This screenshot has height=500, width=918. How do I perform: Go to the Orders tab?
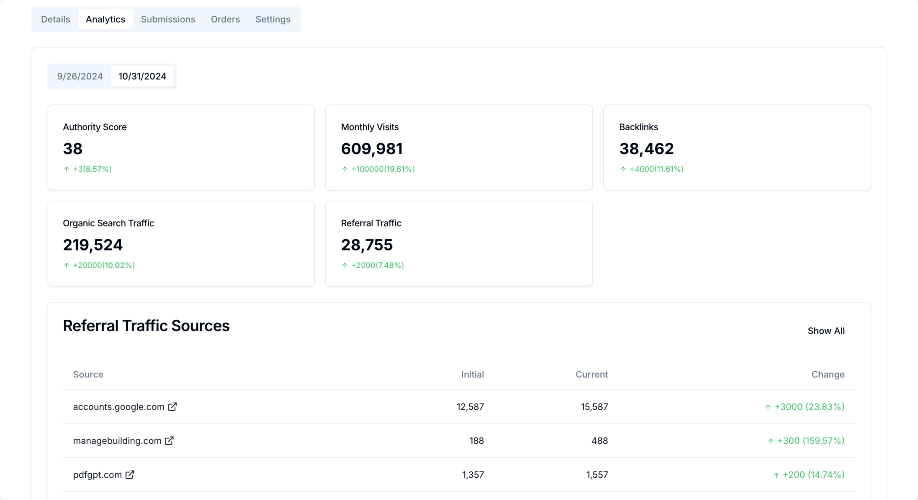coord(225,19)
